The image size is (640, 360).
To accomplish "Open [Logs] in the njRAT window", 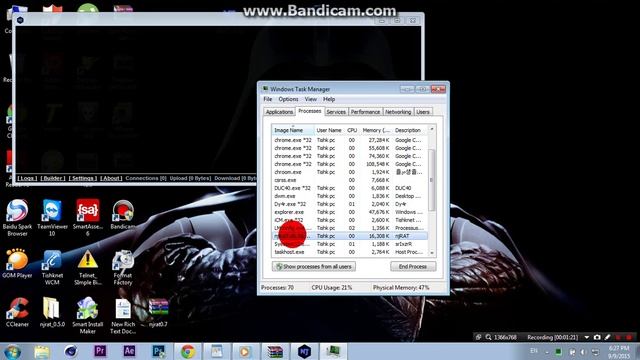I will pos(27,178).
